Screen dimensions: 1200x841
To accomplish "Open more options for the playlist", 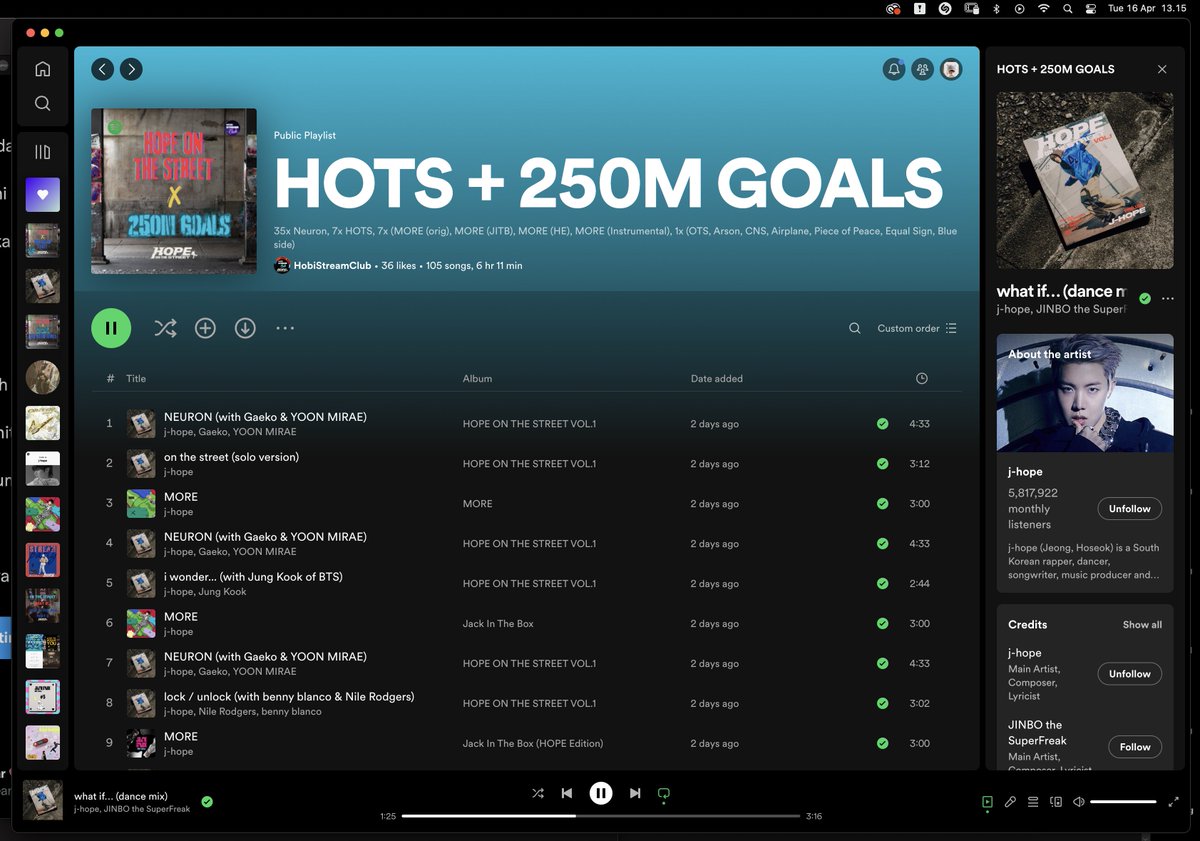I will [285, 328].
